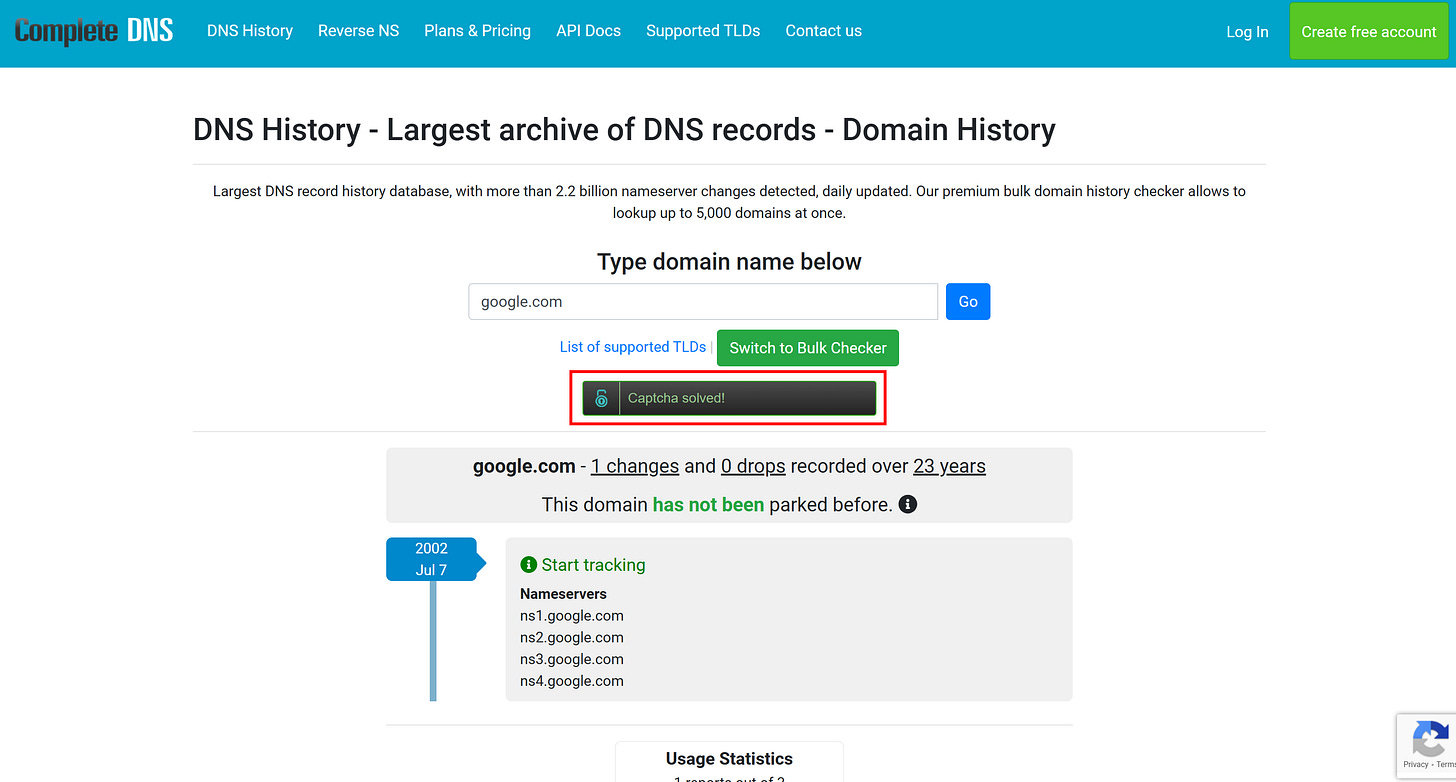Click the underlined 0 drops text
This screenshot has width=1456, height=782.
[x=753, y=466]
